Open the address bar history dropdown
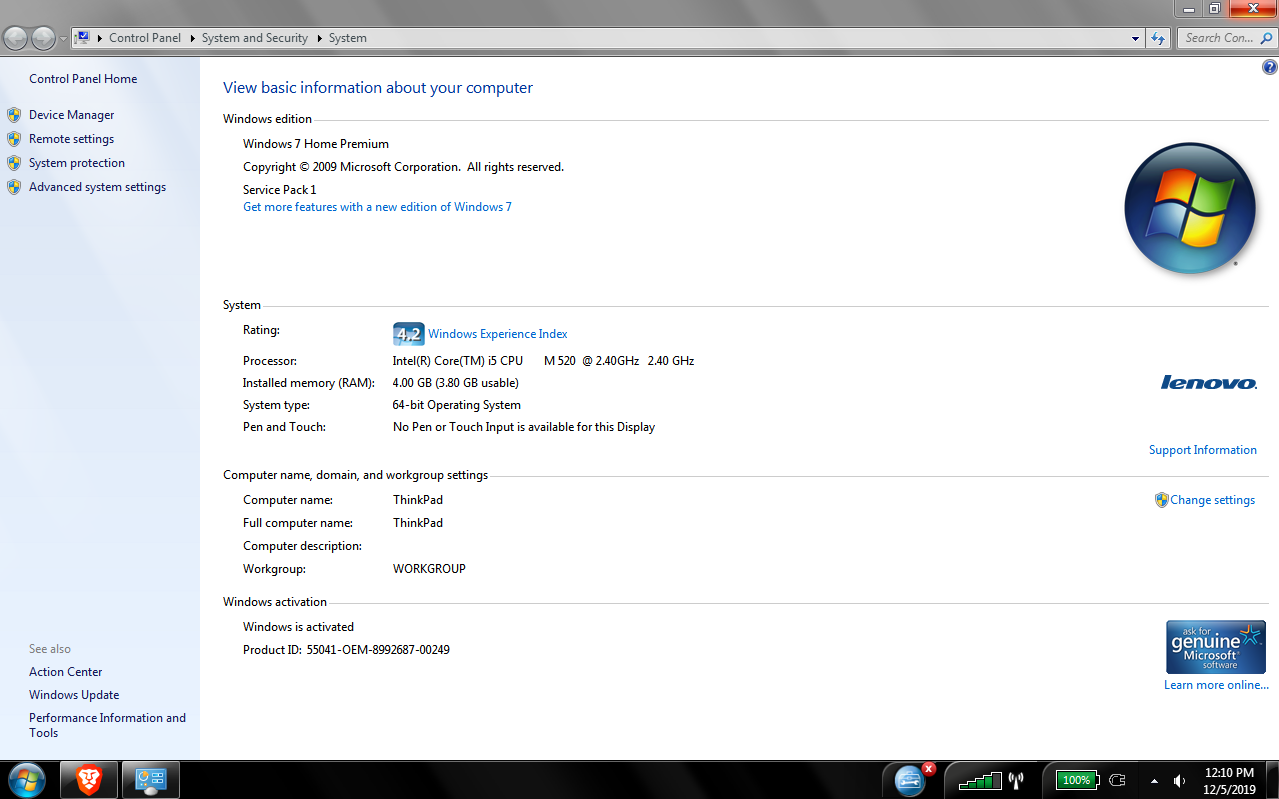This screenshot has height=799, width=1279. tap(1135, 38)
